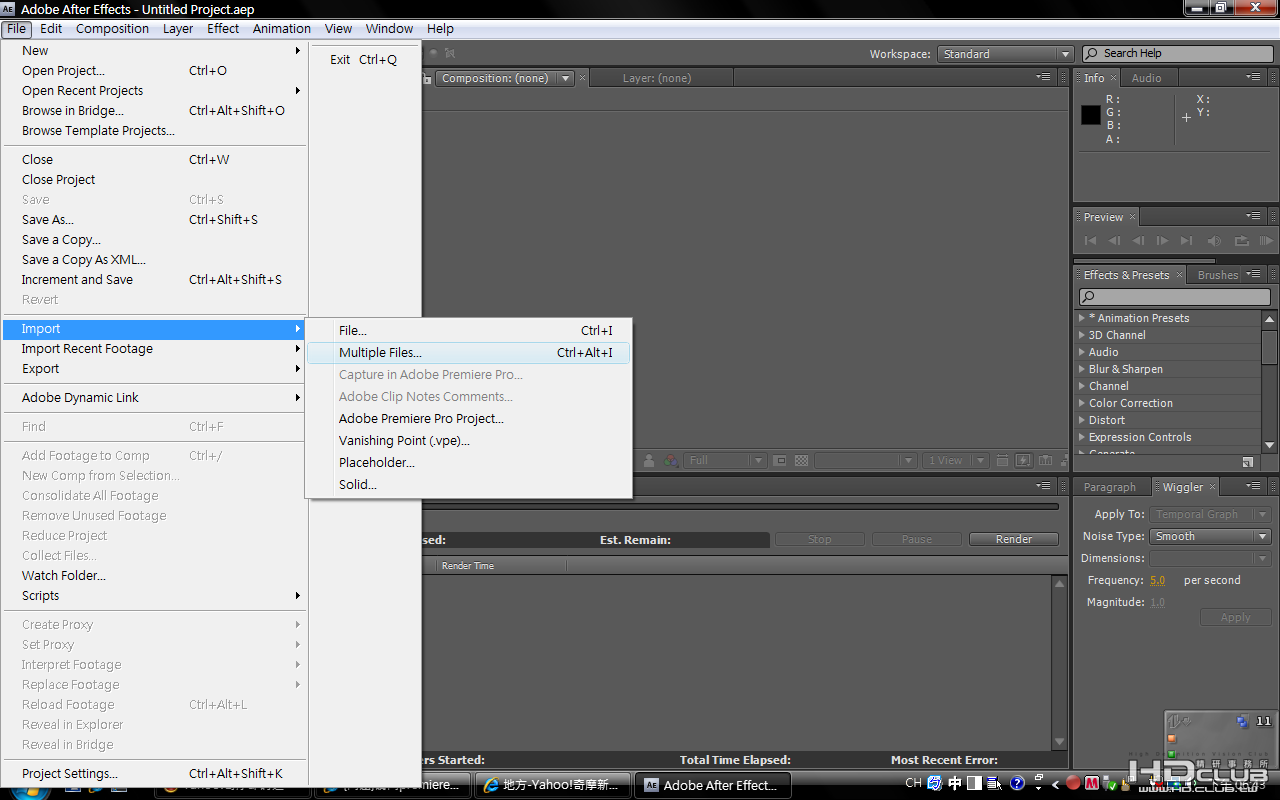
Task: Open the 1 View layout dropdown
Action: [957, 461]
